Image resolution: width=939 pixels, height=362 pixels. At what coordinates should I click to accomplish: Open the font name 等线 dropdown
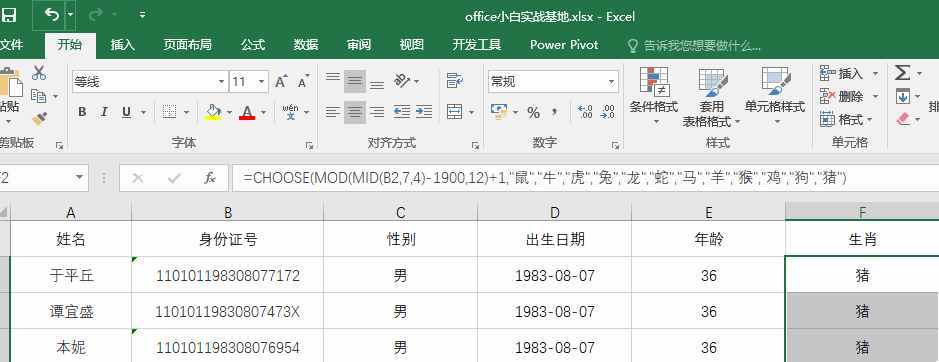222,82
